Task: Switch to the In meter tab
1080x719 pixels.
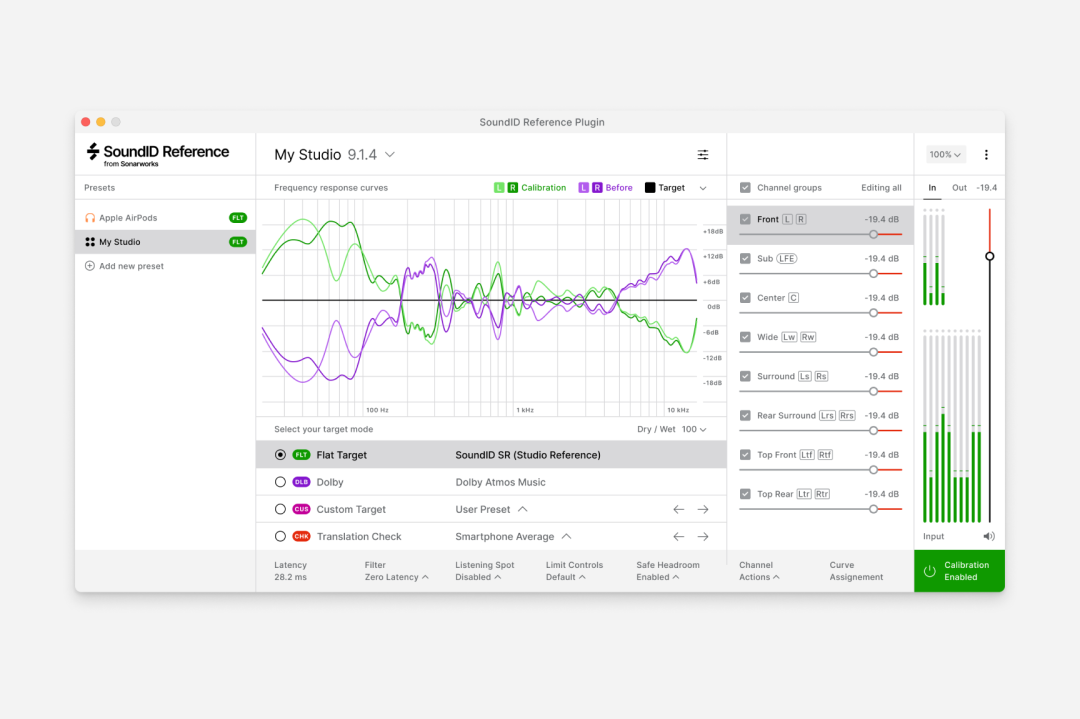Action: [932, 188]
